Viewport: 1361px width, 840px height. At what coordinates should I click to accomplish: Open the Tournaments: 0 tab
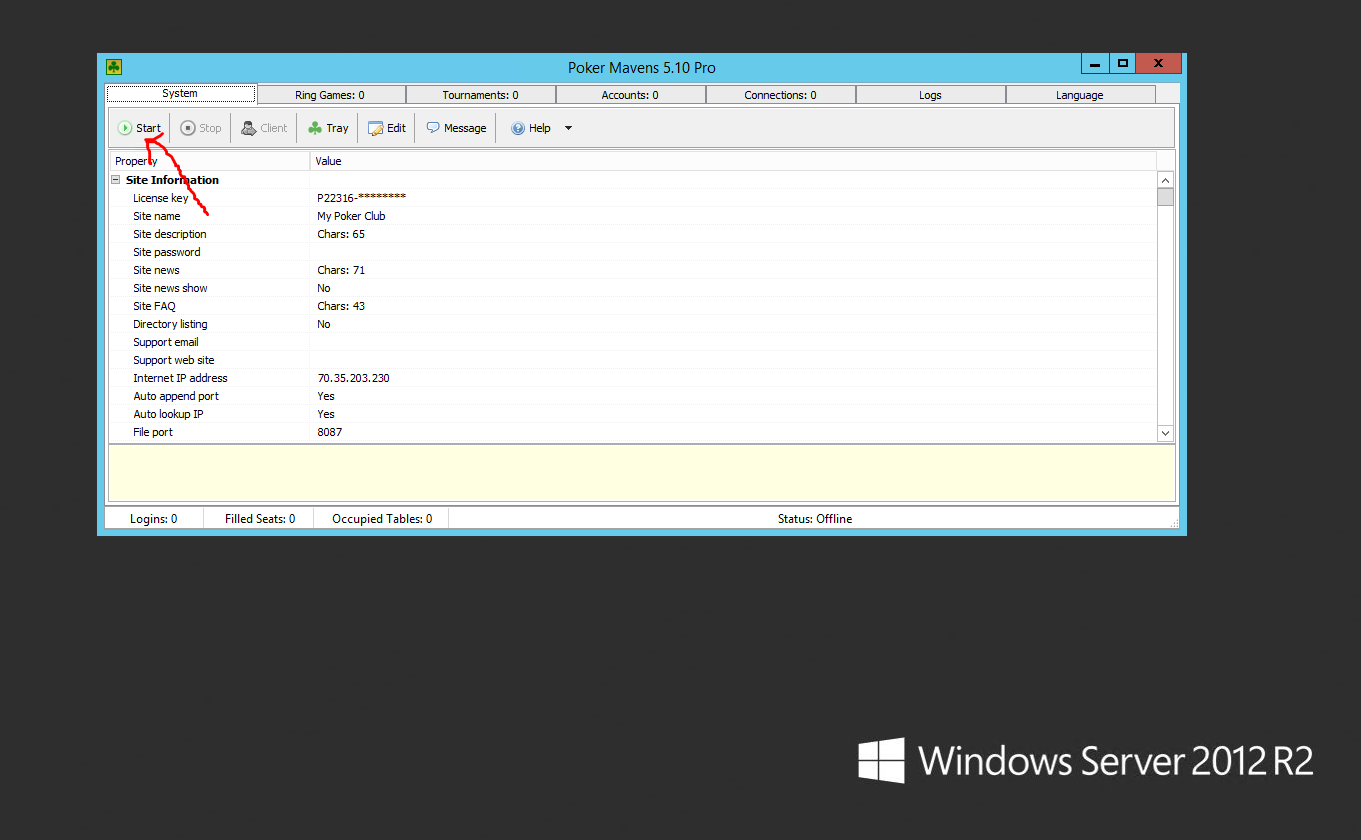click(x=481, y=95)
